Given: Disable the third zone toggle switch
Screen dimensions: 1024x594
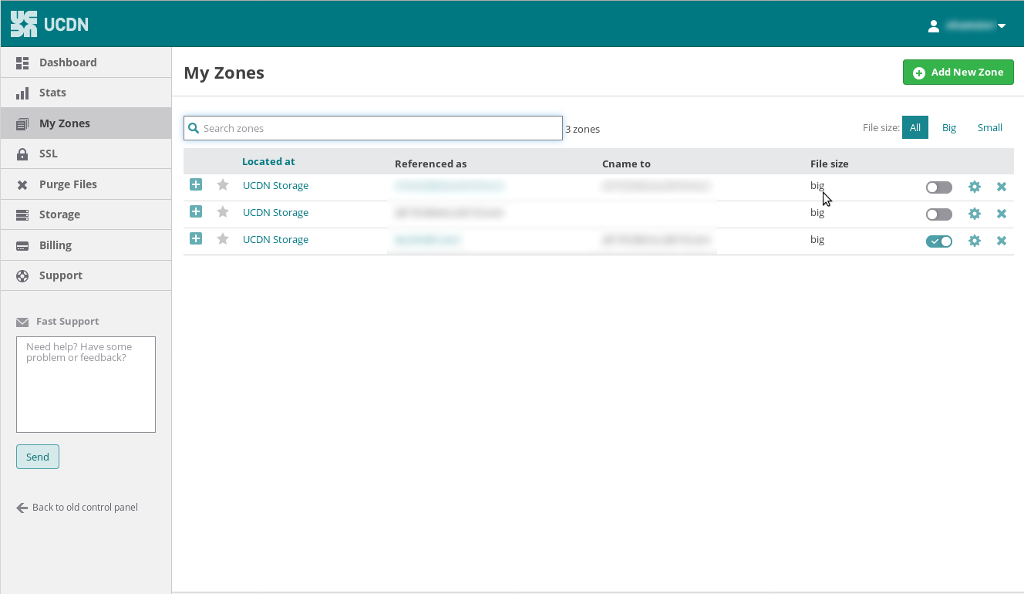Looking at the screenshot, I should [938, 241].
